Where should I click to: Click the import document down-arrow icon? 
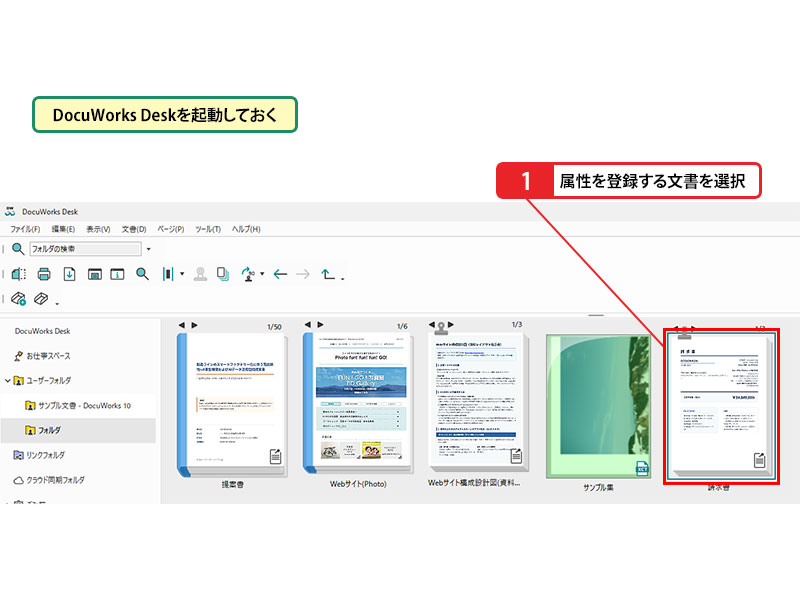(x=69, y=274)
